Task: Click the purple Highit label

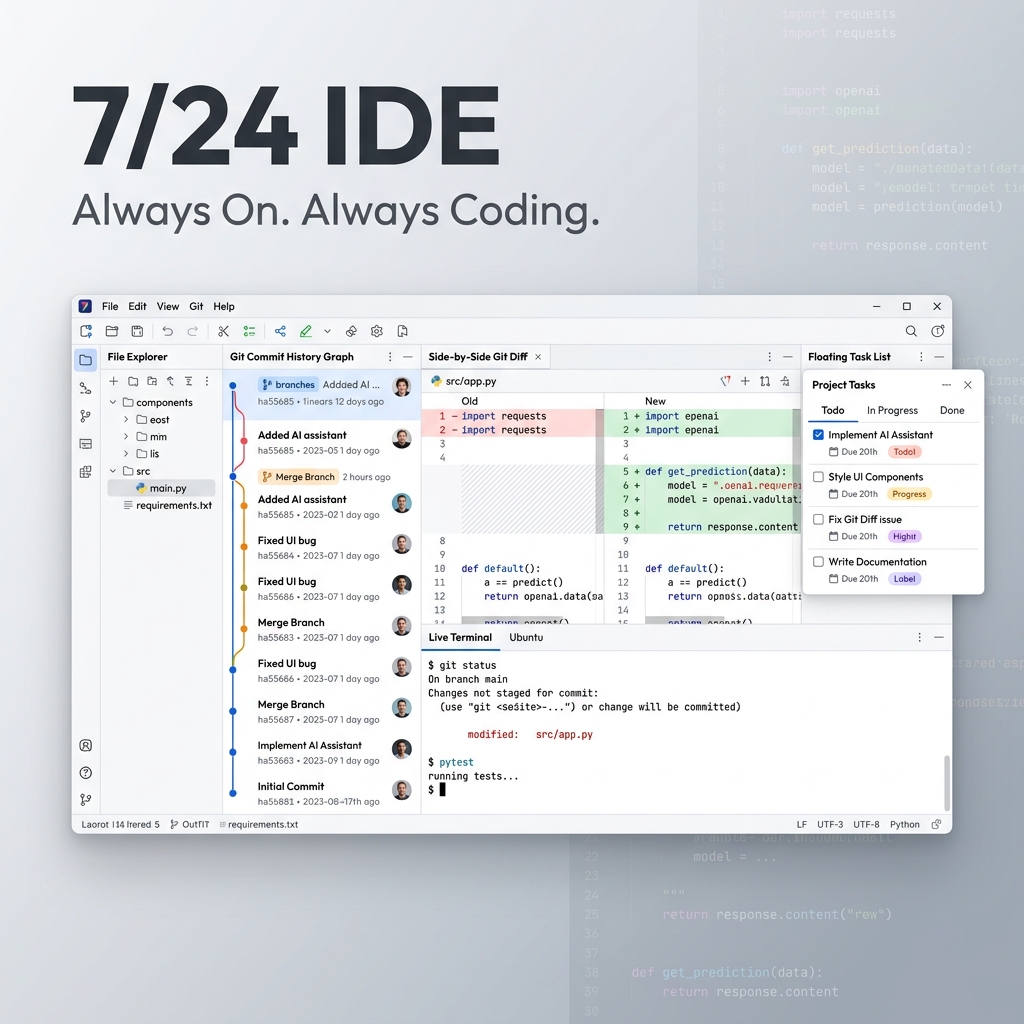Action: pos(904,537)
